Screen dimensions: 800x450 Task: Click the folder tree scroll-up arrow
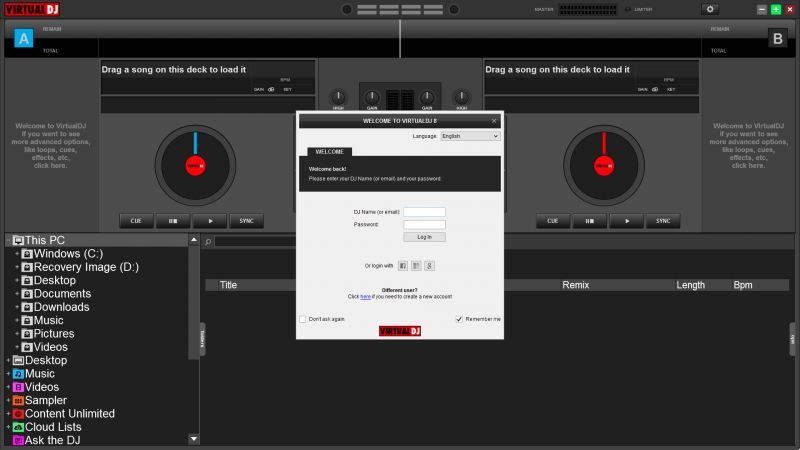tap(194, 240)
